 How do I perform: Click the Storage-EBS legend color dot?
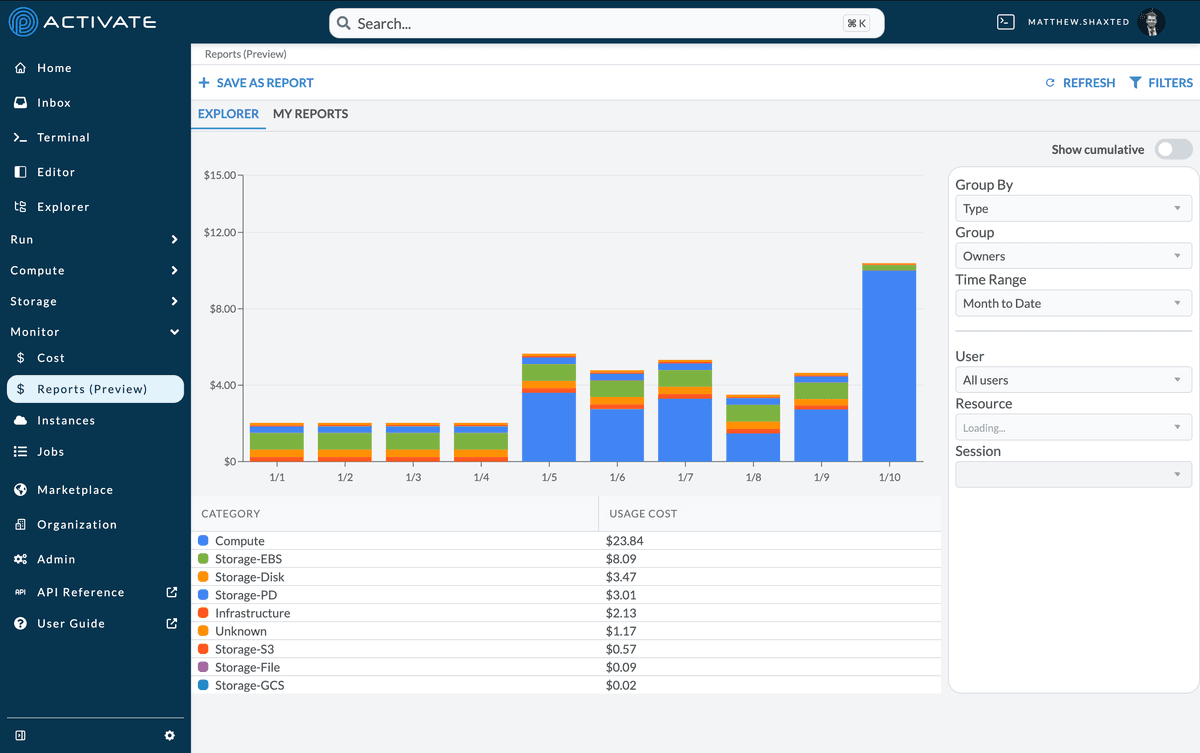pyautogui.click(x=204, y=558)
